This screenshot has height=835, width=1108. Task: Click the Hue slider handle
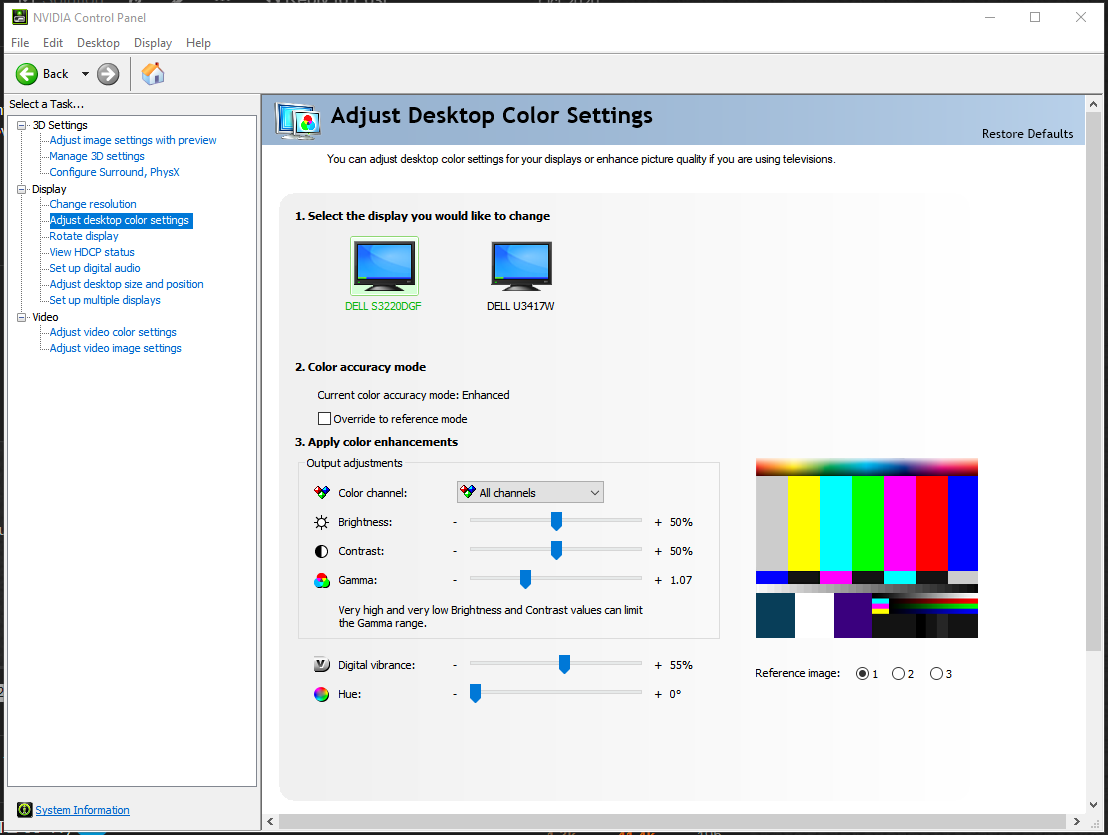[x=476, y=693]
